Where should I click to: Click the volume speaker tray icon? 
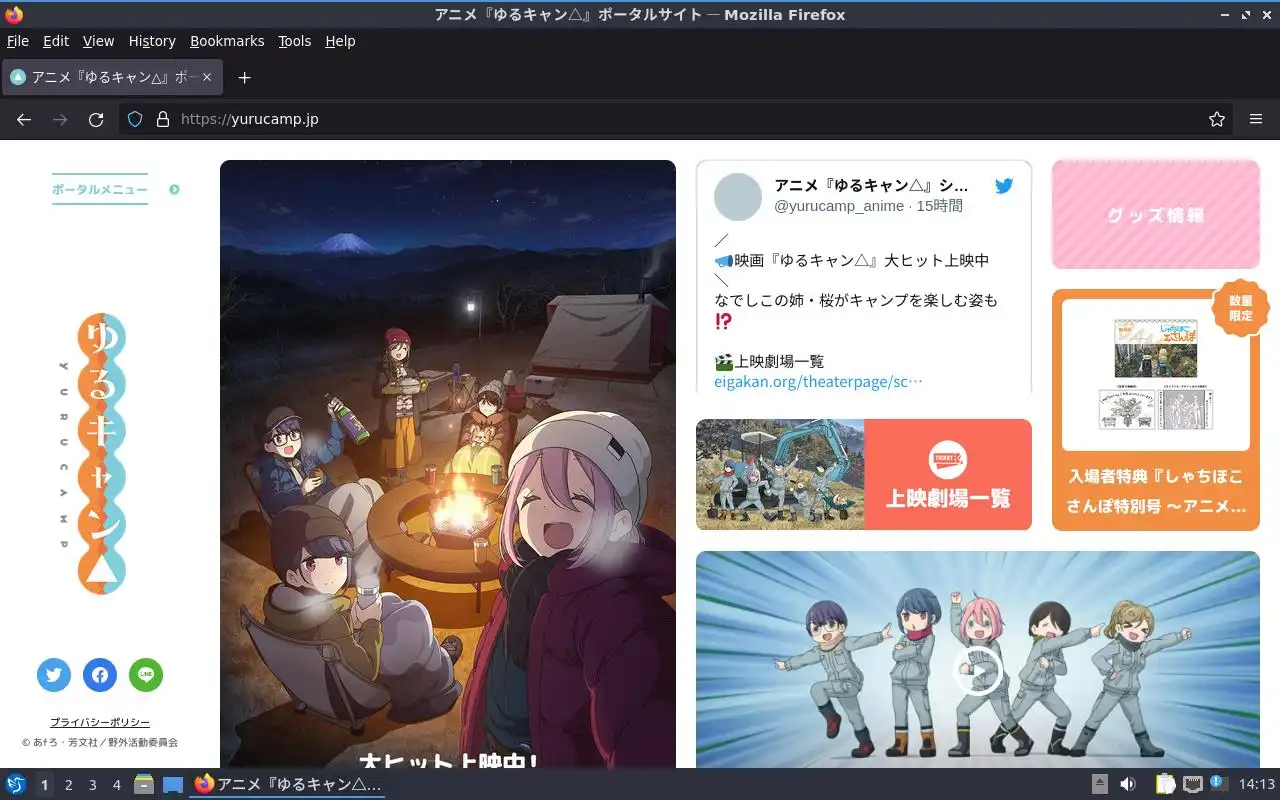coord(1128,784)
